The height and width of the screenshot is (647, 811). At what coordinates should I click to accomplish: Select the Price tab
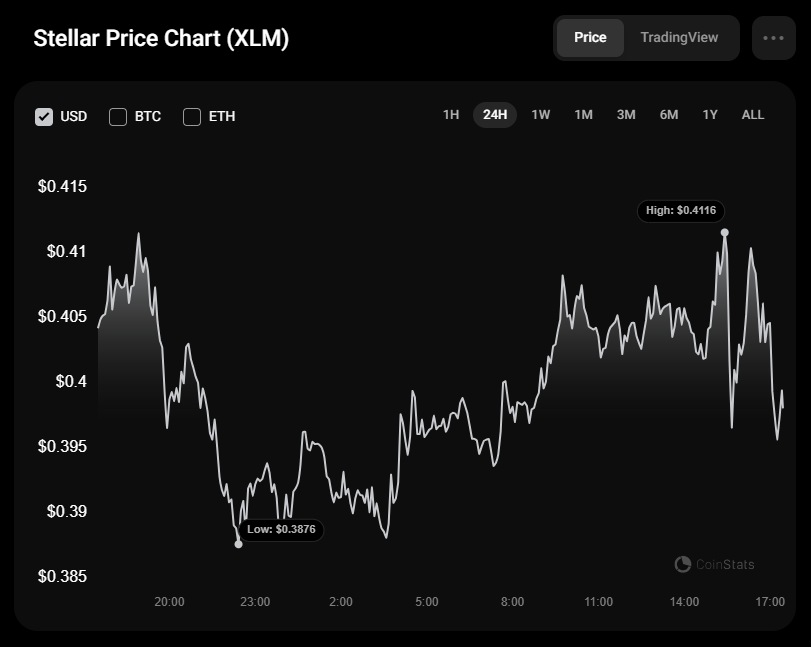click(x=590, y=38)
